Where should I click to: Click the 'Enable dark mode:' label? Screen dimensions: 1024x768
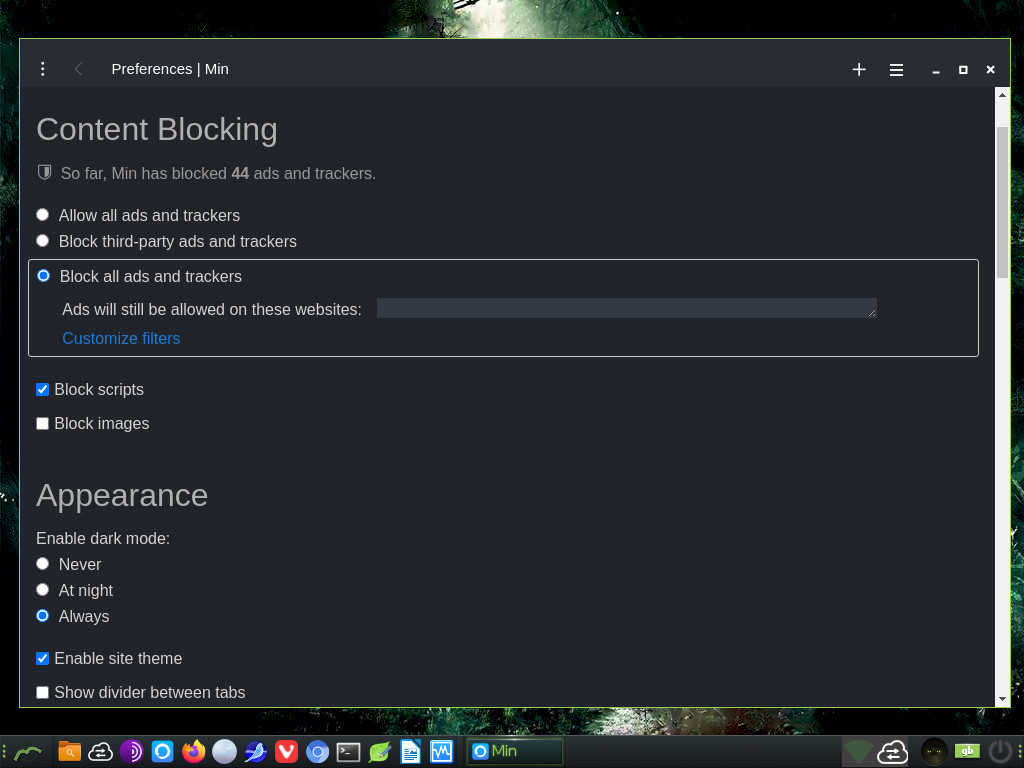coord(103,538)
